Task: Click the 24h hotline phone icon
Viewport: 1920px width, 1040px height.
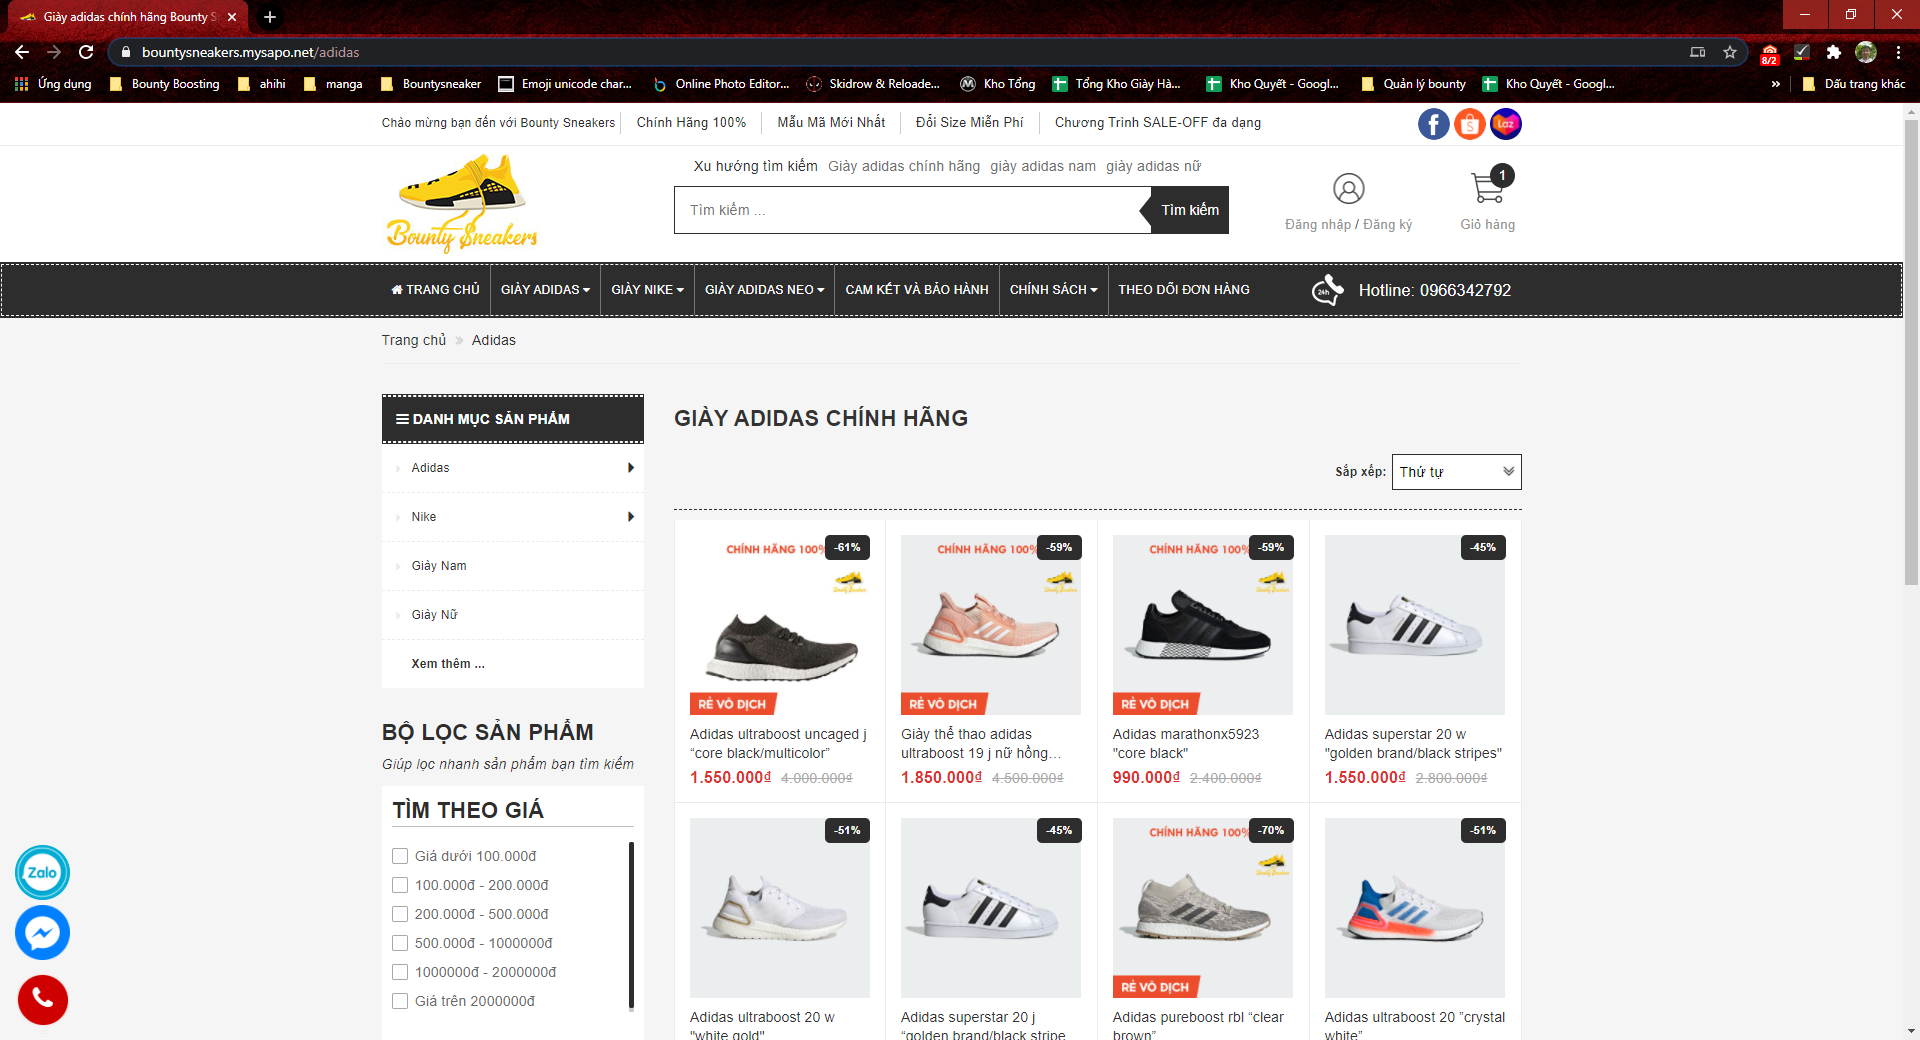Action: (1327, 290)
